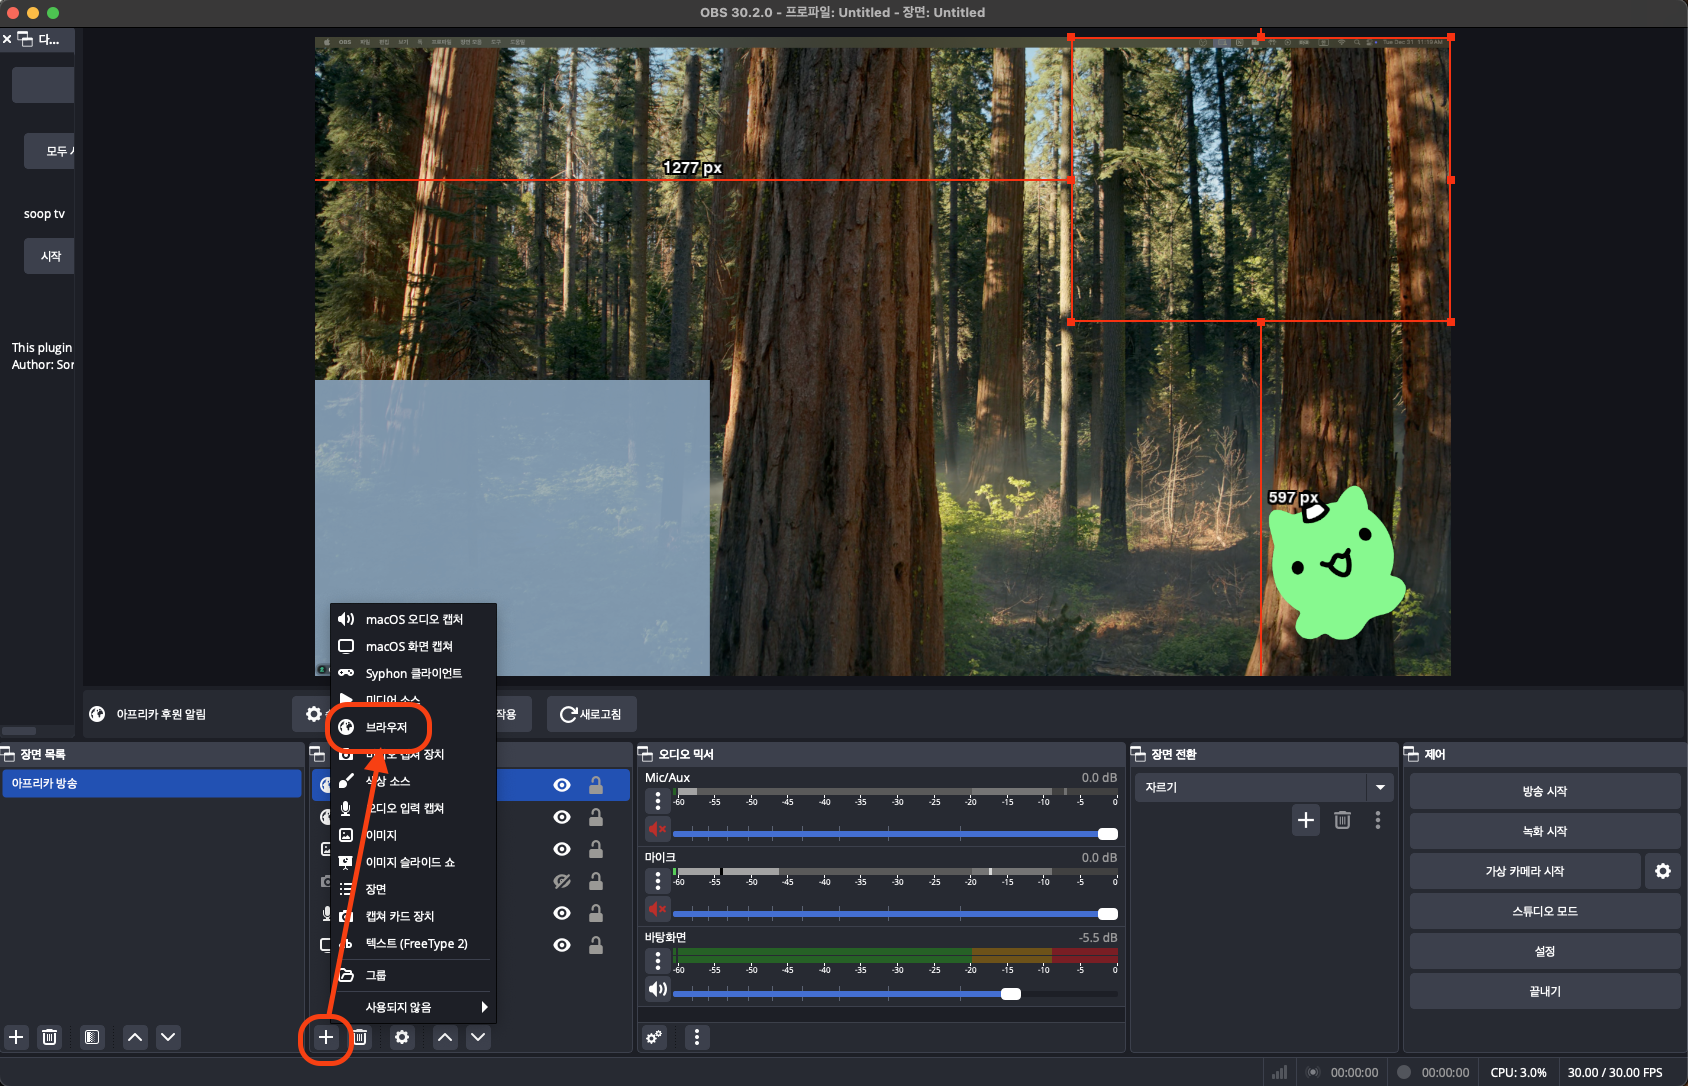The width and height of the screenshot is (1688, 1086).
Task: Add a new scene with plus icon
Action: (16, 1037)
